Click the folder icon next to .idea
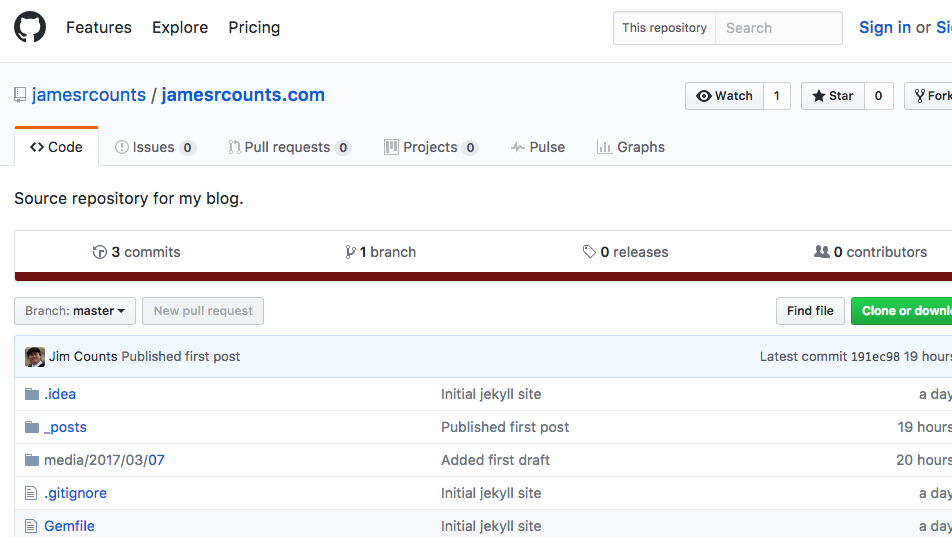Image resolution: width=952 pixels, height=537 pixels. click(x=32, y=394)
